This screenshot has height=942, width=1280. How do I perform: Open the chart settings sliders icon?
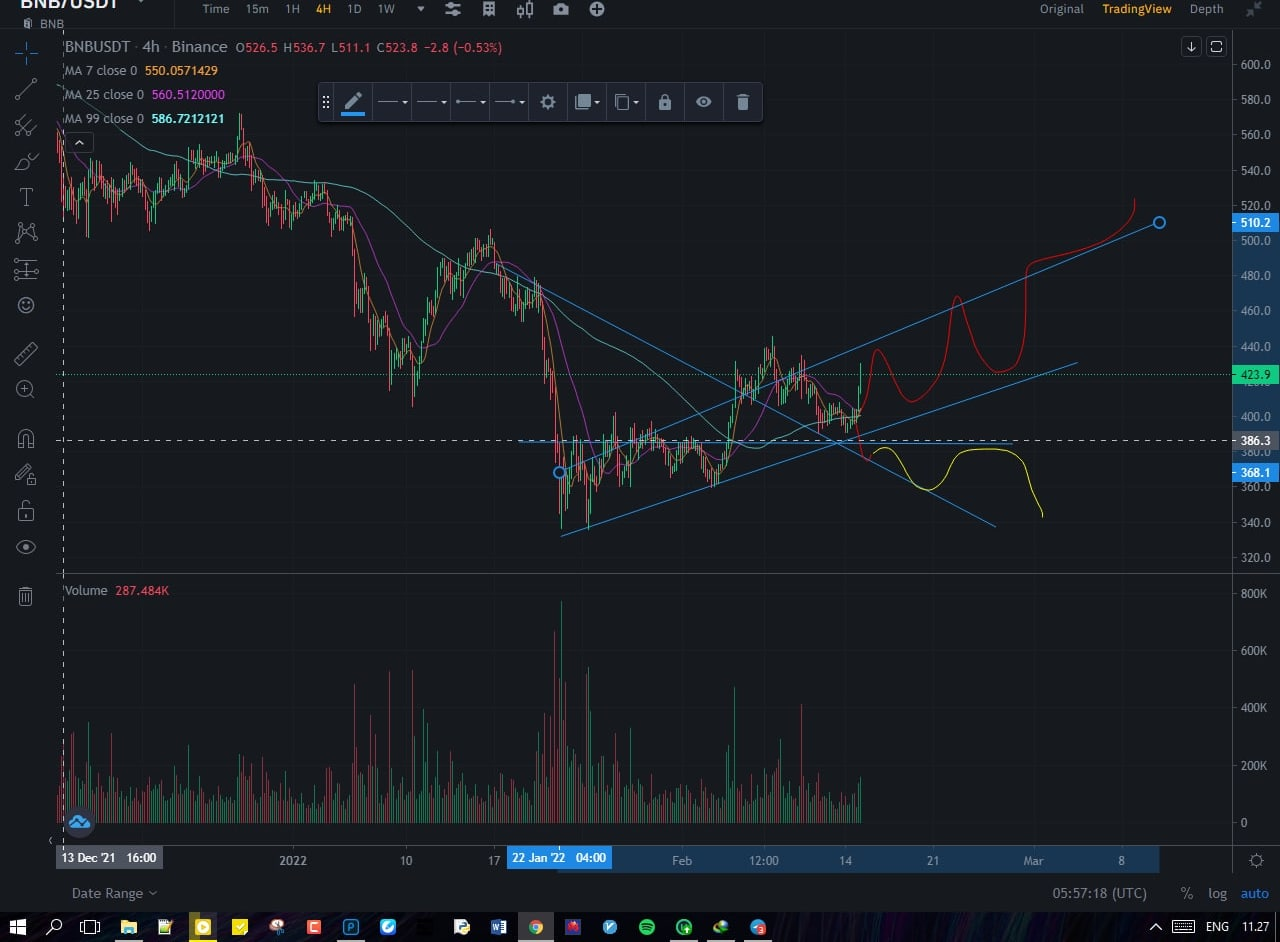453,9
